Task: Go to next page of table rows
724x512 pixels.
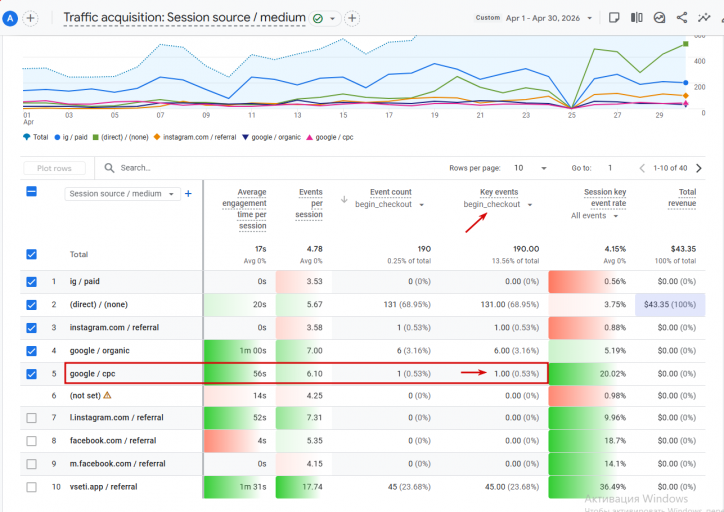Action: click(x=699, y=168)
